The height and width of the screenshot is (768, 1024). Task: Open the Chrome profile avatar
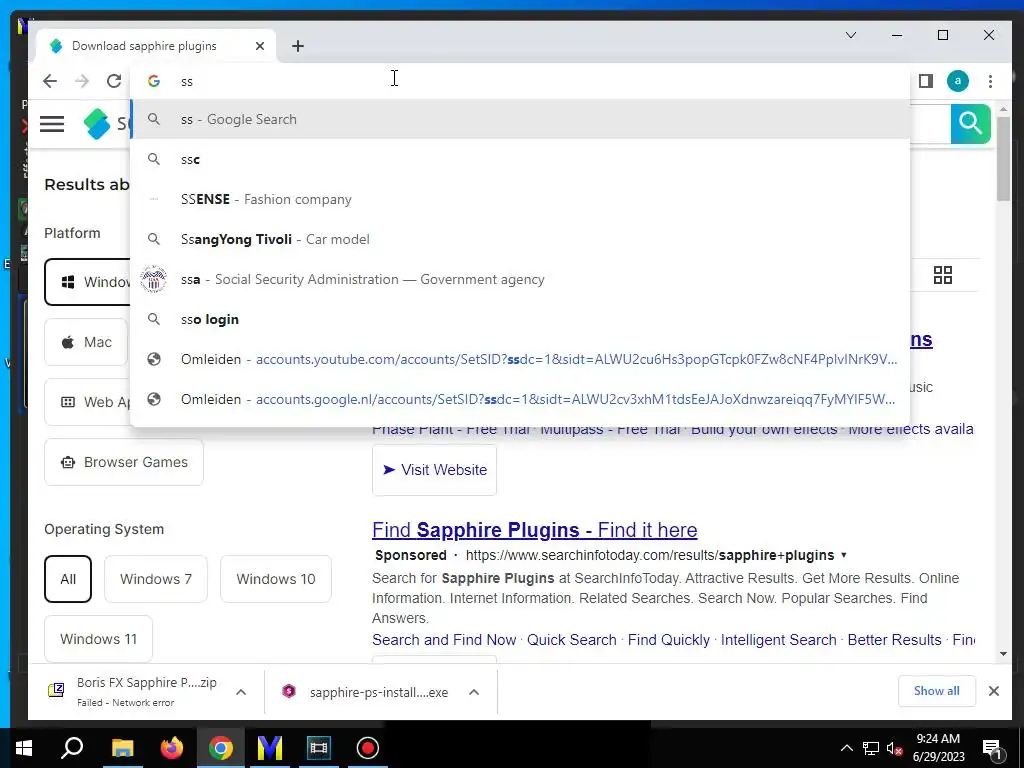[957, 81]
